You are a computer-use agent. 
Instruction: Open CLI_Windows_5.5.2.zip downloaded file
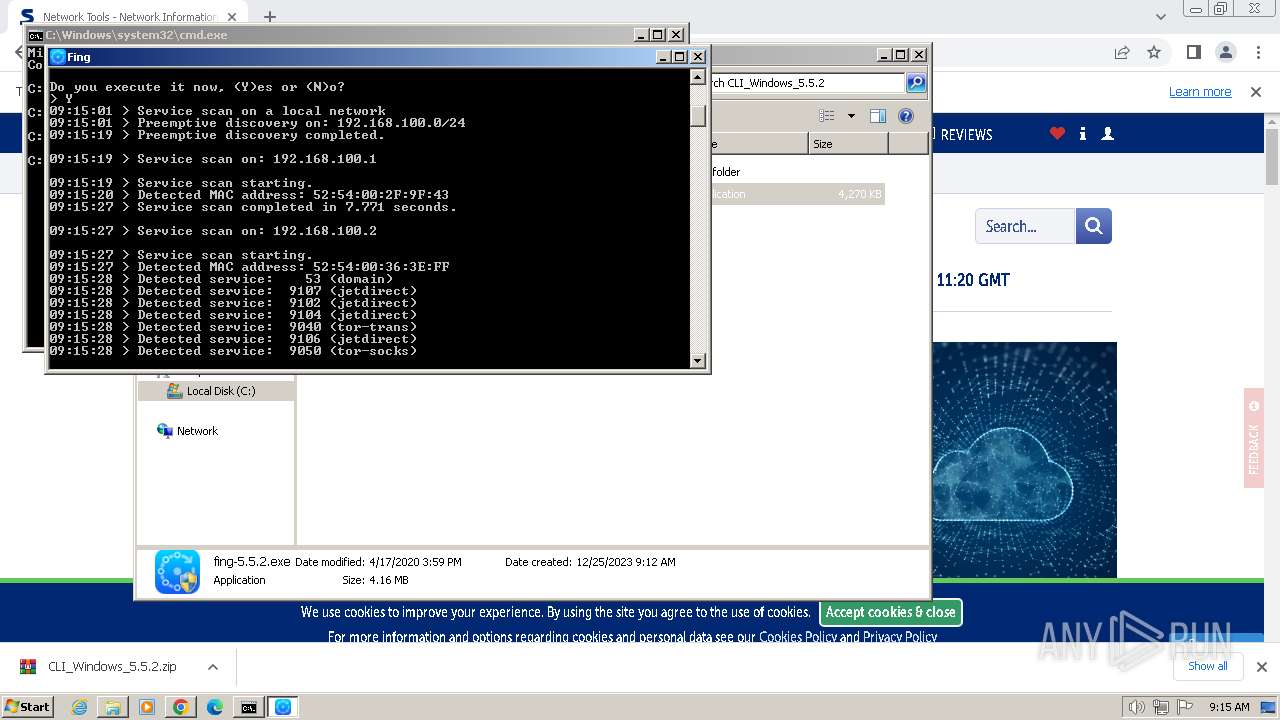coord(111,667)
